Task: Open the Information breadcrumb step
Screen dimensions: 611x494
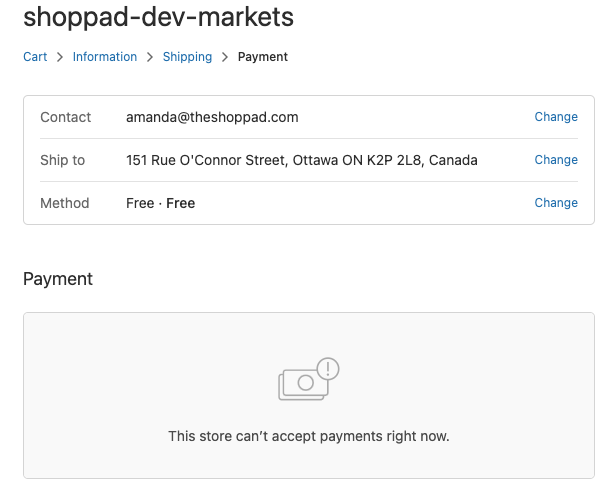Action: (x=105, y=57)
